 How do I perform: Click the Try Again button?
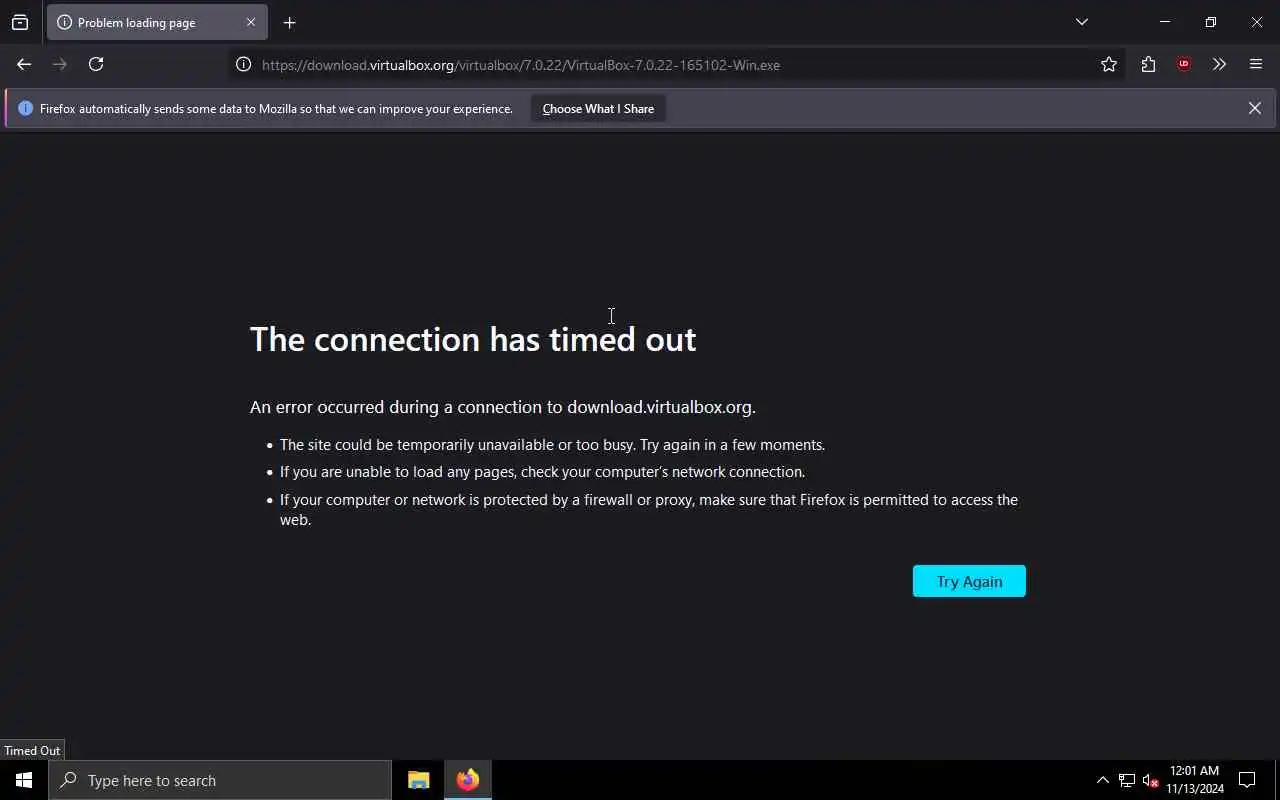969,581
